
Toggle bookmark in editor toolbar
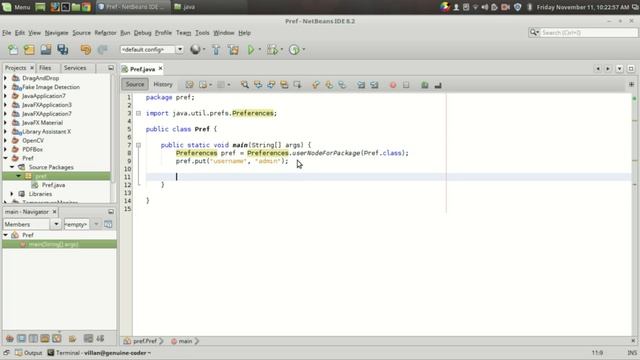pos(342,85)
